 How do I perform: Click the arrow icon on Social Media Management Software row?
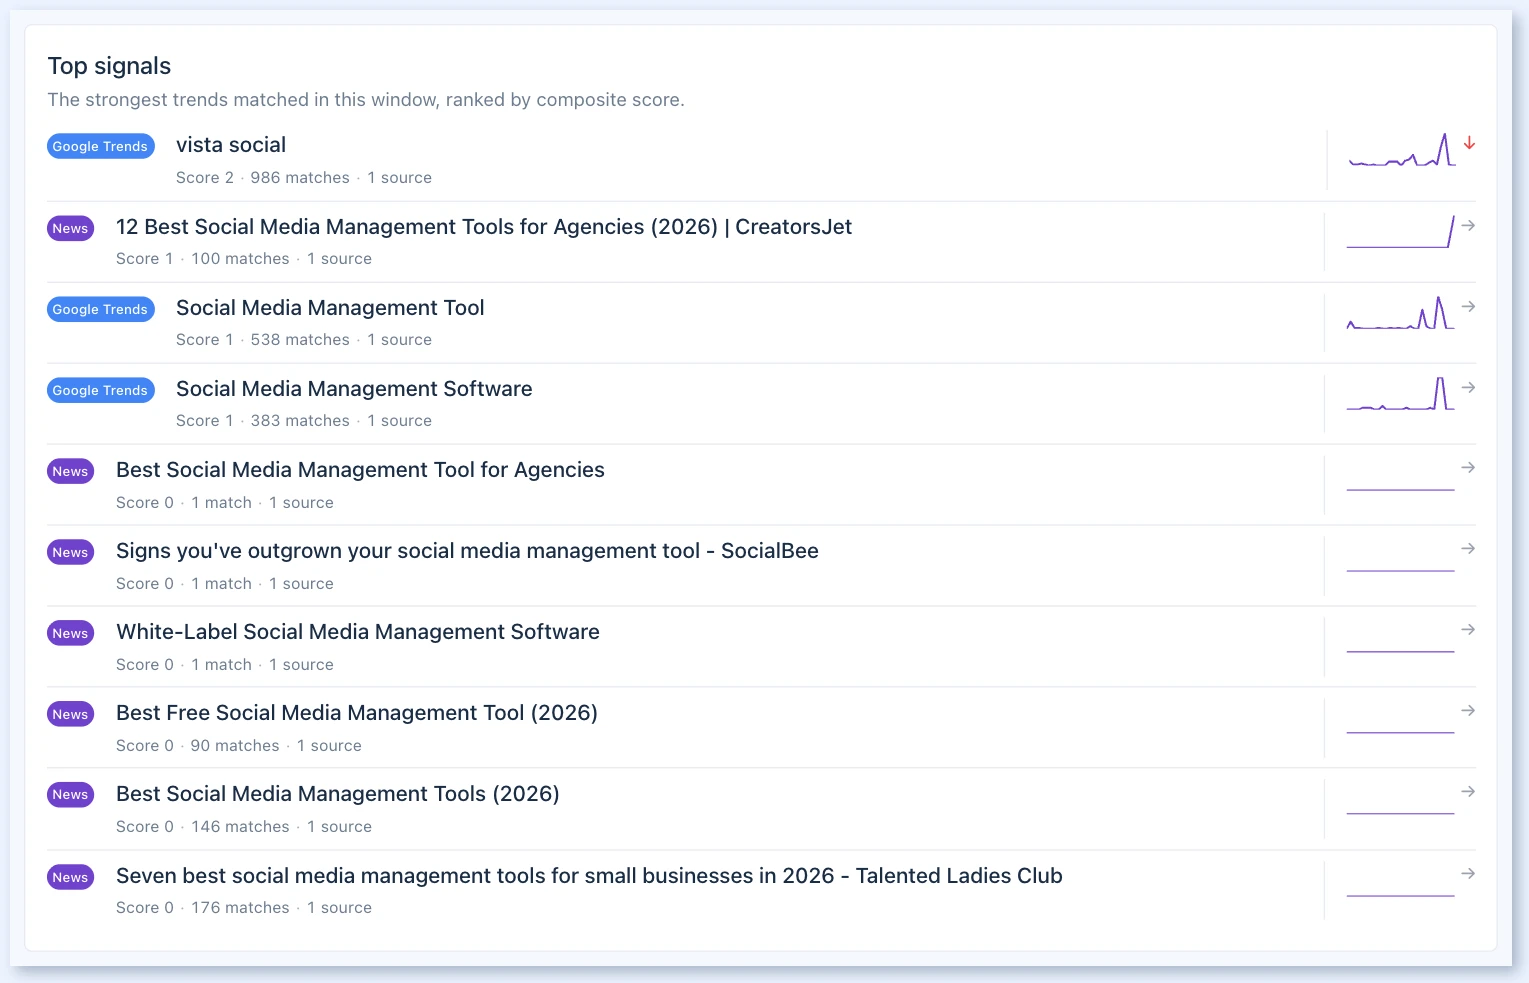coord(1468,388)
